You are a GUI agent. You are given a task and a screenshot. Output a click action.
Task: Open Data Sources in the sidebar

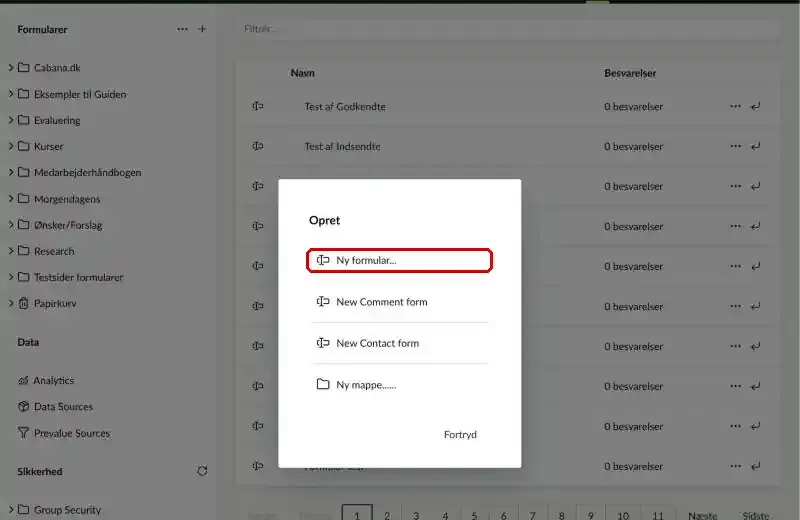[63, 407]
